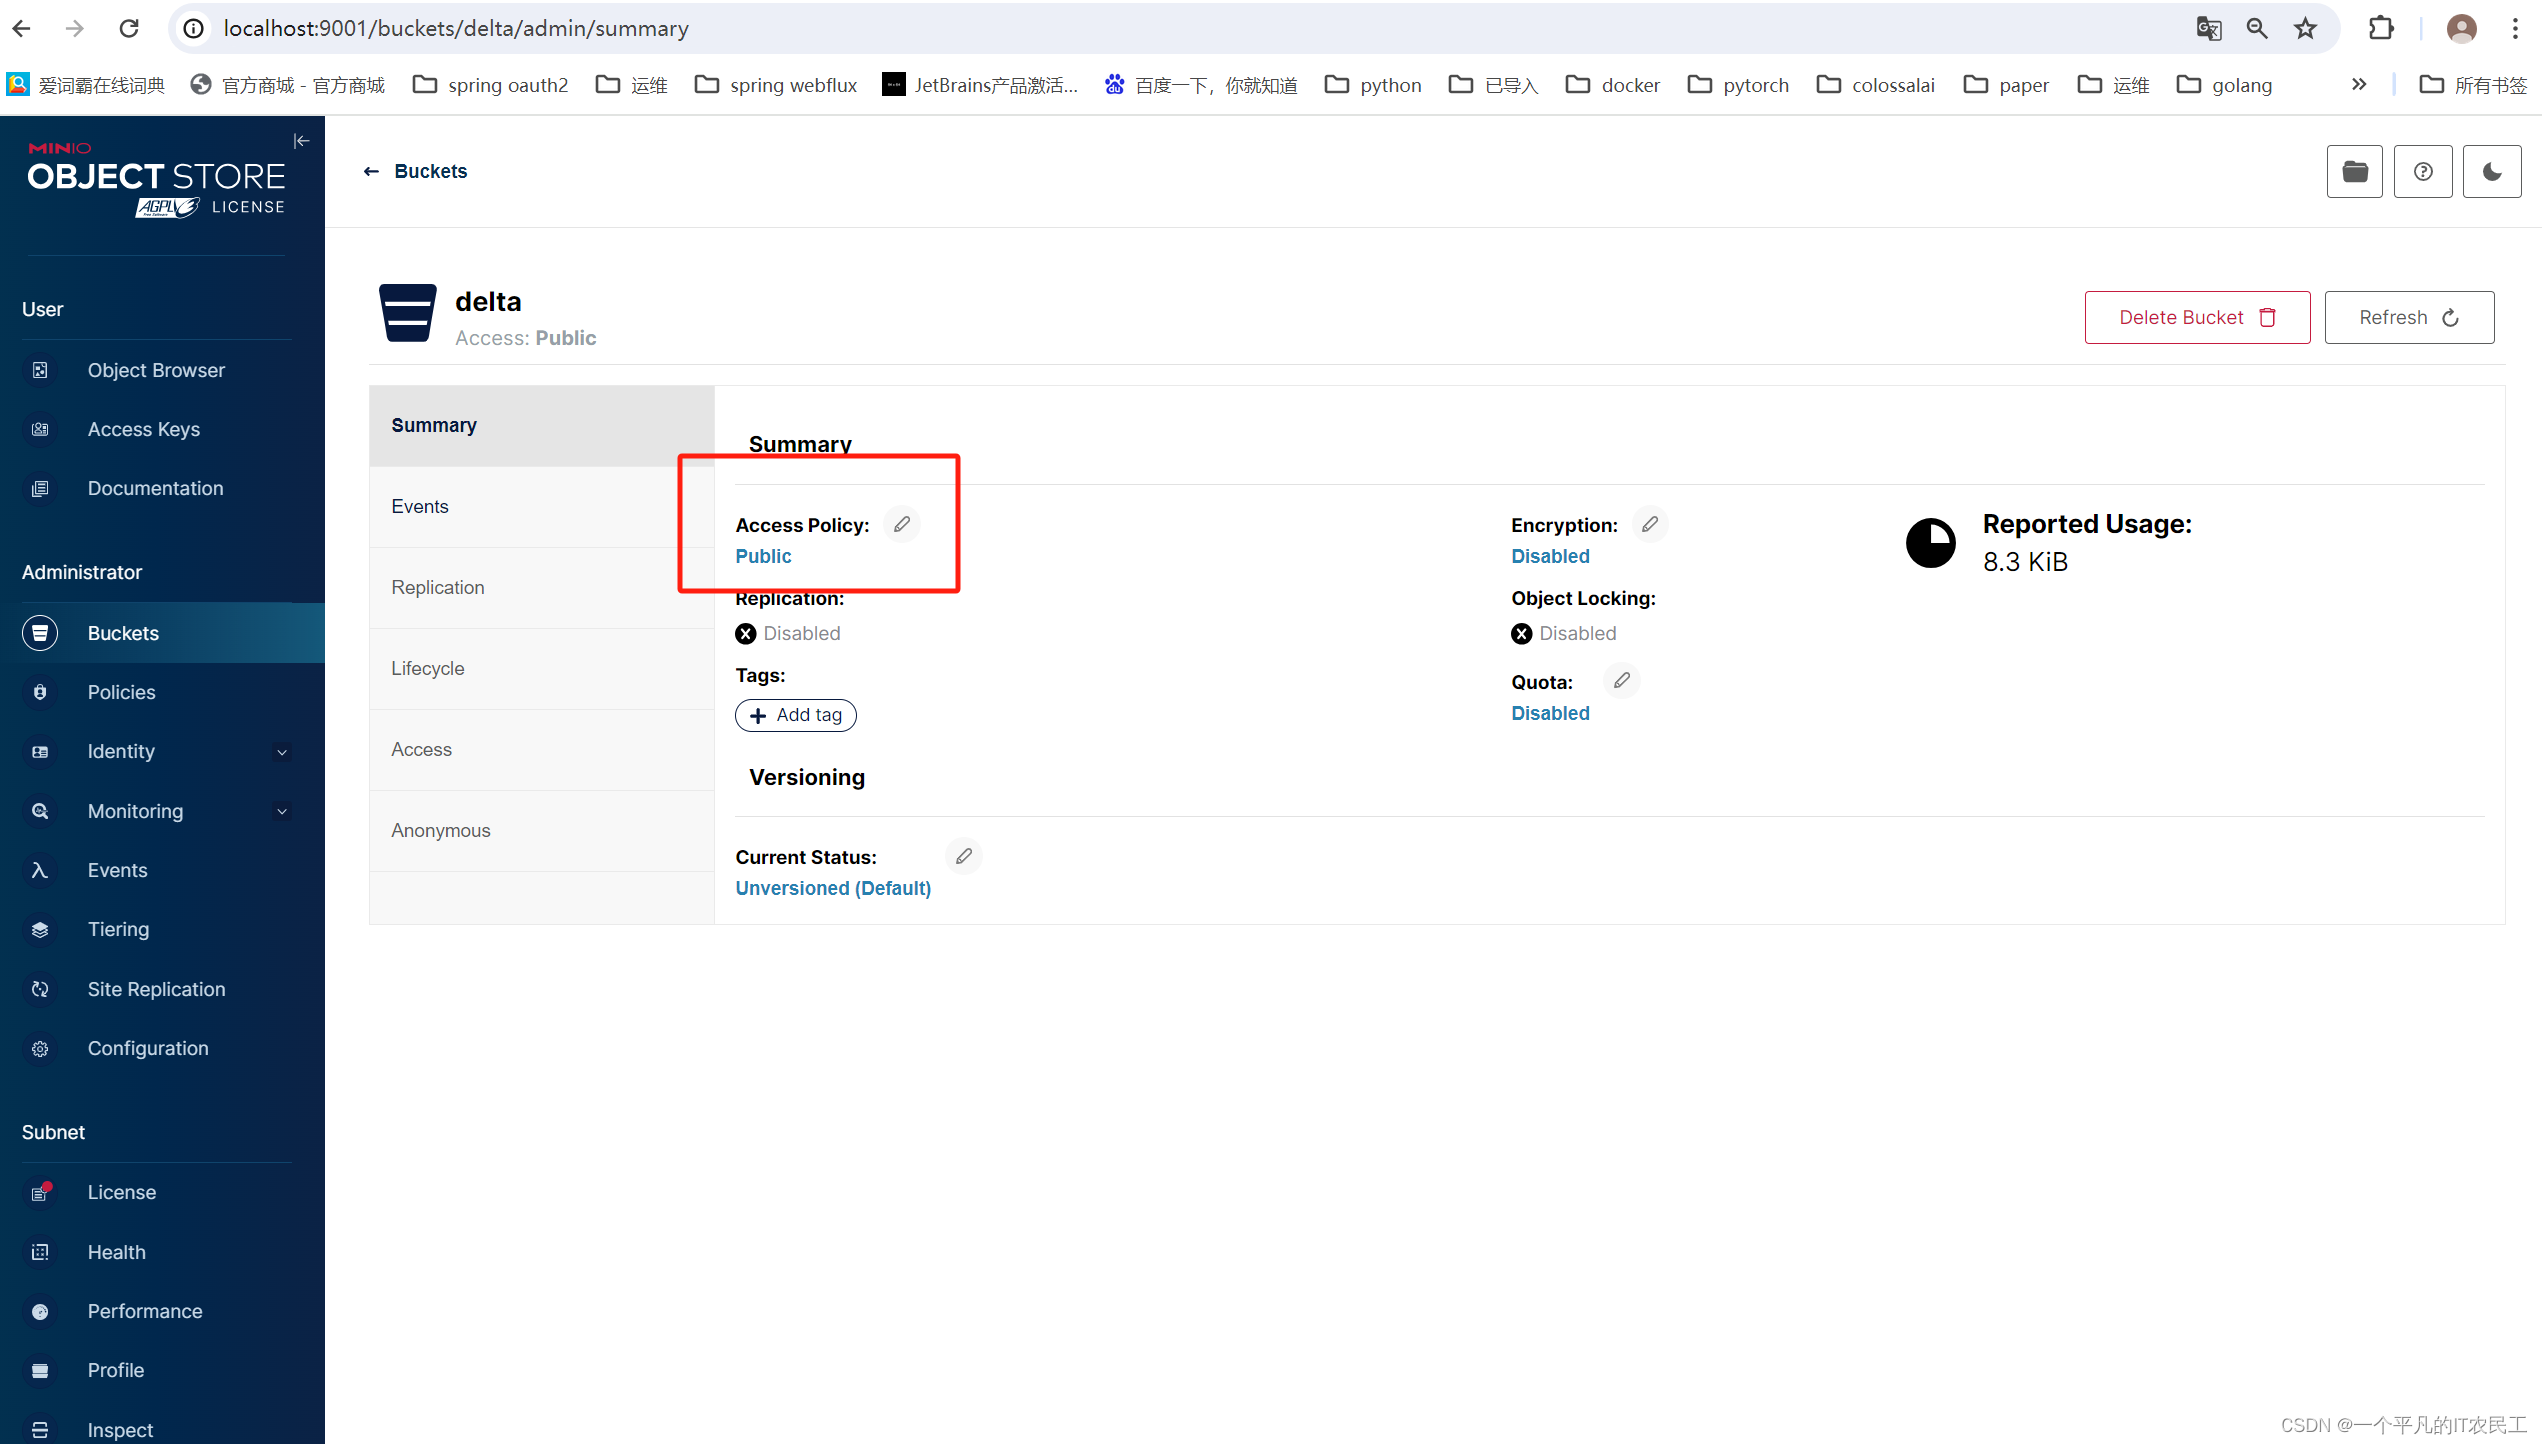Expand the Monitoring menu
2542x1444 pixels.
(282, 811)
